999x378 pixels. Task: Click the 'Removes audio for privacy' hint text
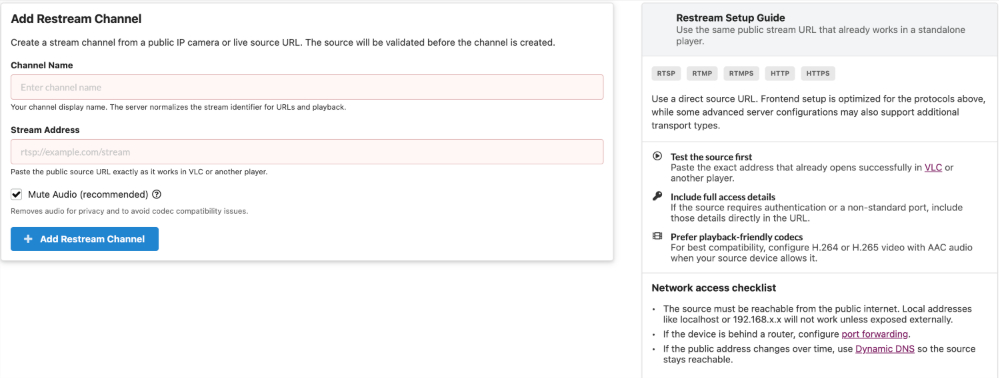pyautogui.click(x=129, y=211)
